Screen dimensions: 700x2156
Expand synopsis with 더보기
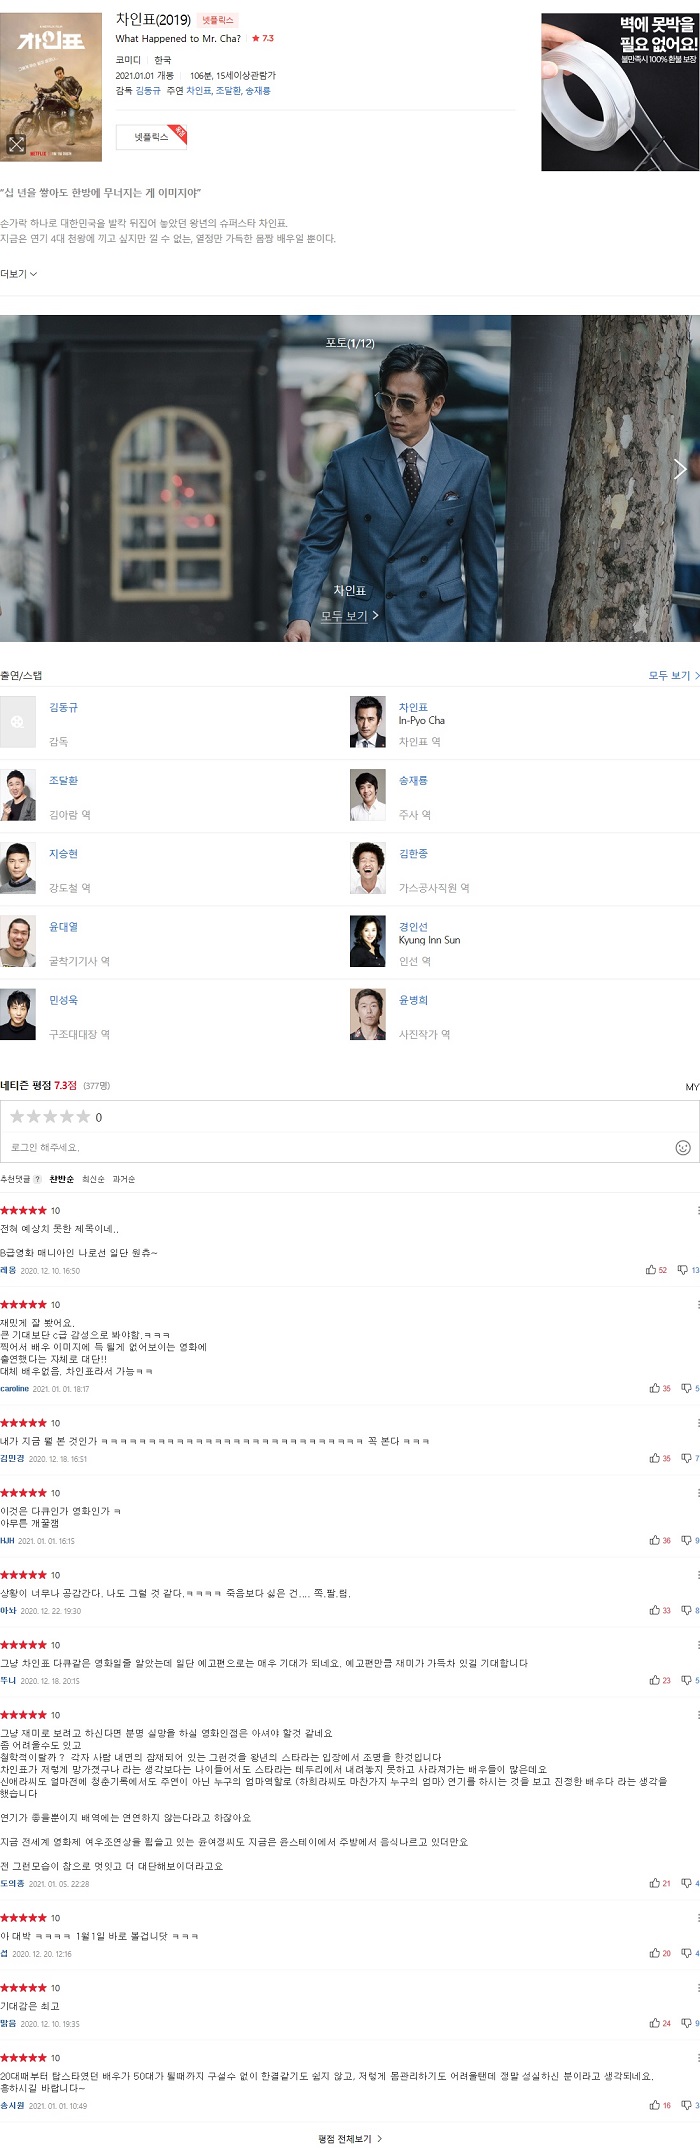coord(19,274)
